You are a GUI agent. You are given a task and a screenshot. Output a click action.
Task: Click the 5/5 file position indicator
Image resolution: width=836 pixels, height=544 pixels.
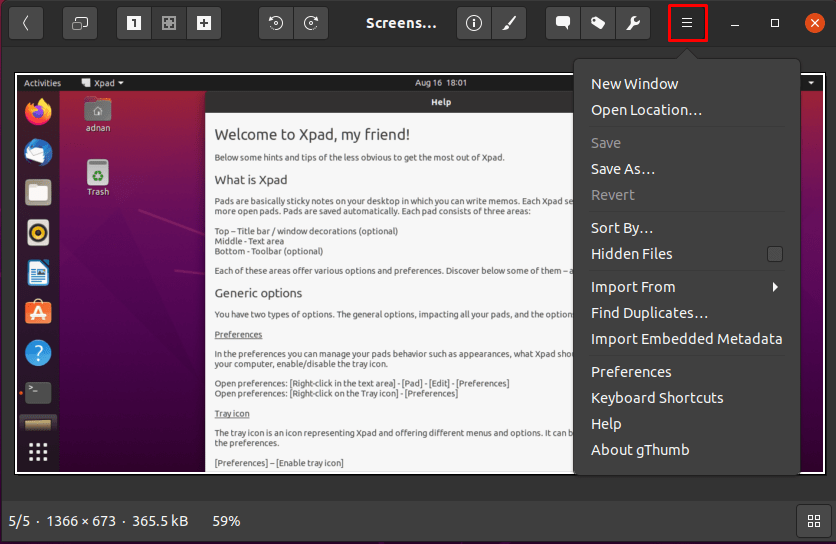(19, 521)
